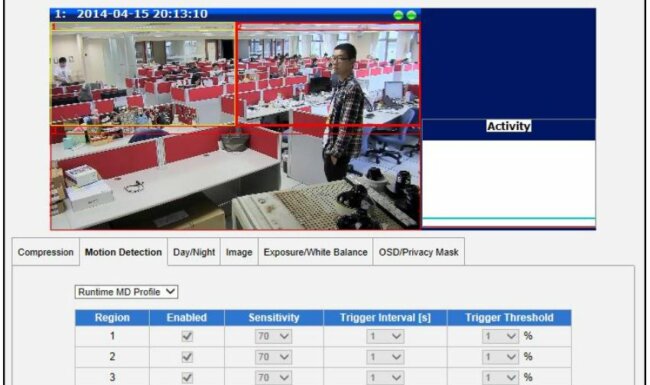650x385 pixels.
Task: Open the Runtime MD Profile dropdown
Action: click(126, 292)
